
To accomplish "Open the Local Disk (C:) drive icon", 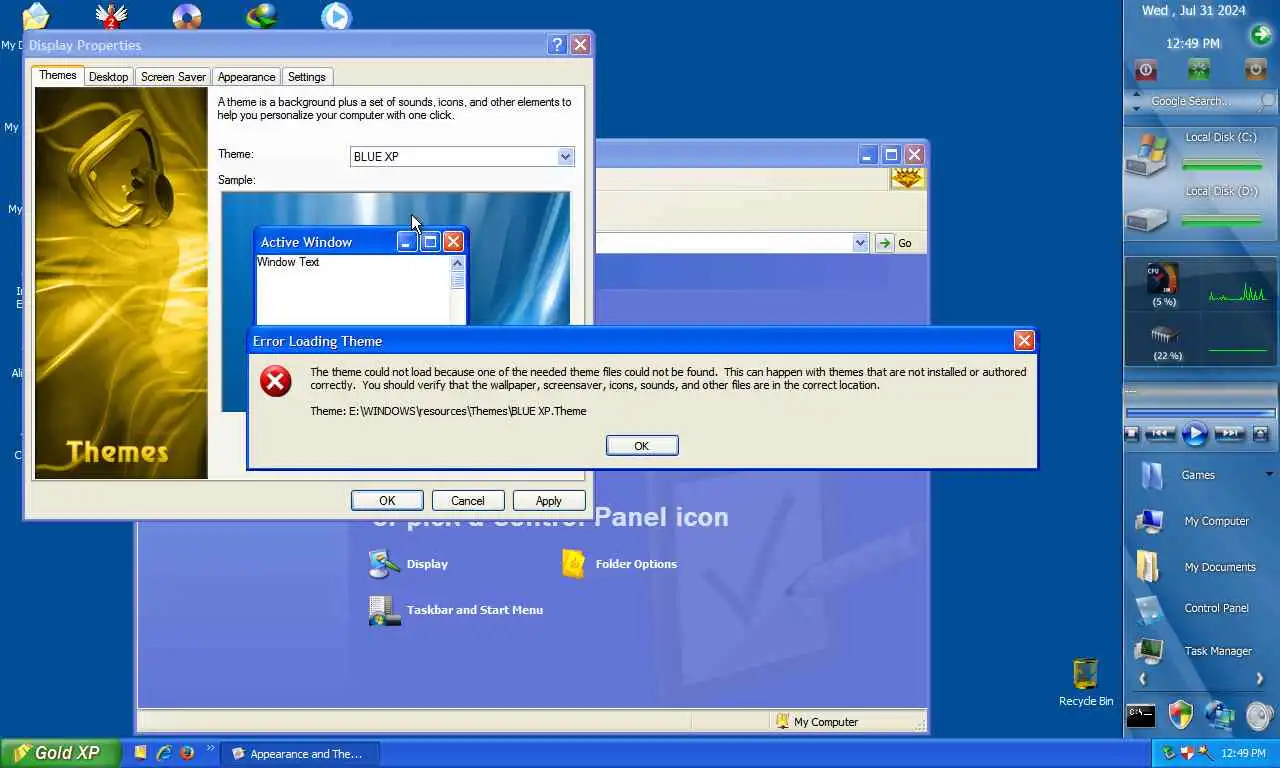I will click(1146, 154).
